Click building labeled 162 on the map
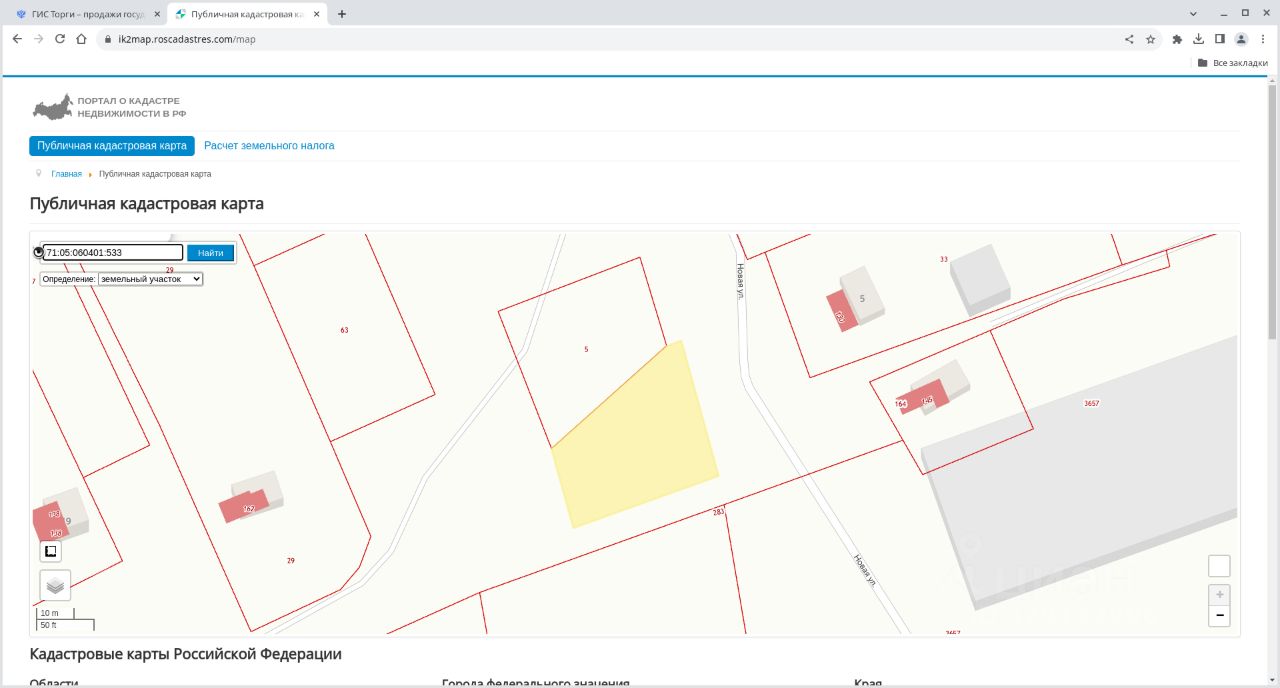Screen dimensions: 1280x688 249,509
